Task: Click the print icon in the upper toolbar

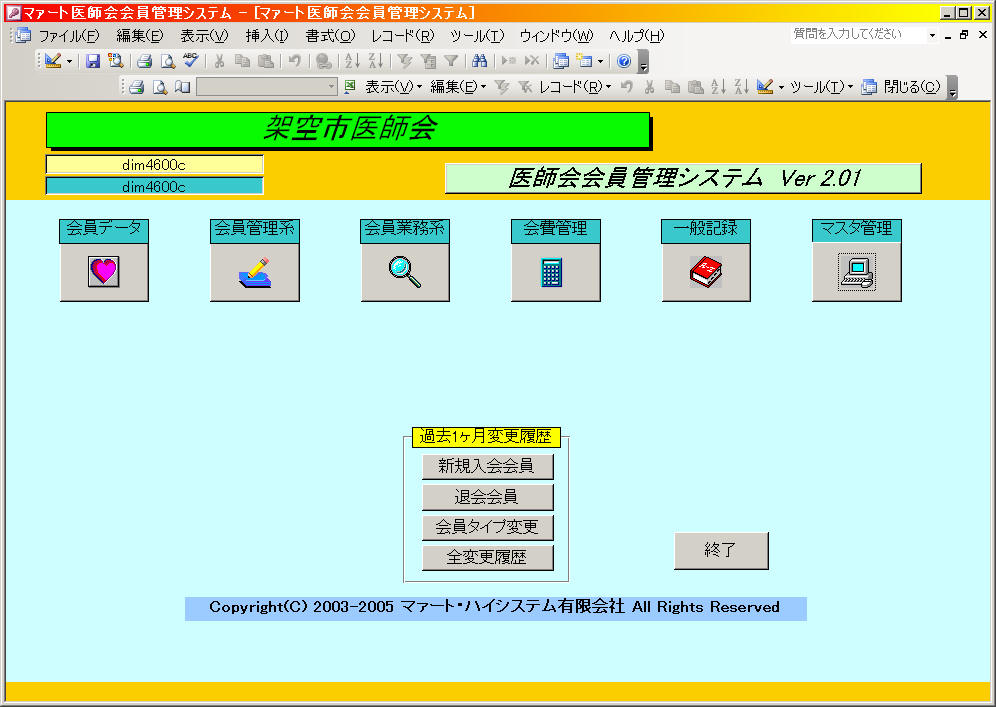Action: (x=144, y=61)
